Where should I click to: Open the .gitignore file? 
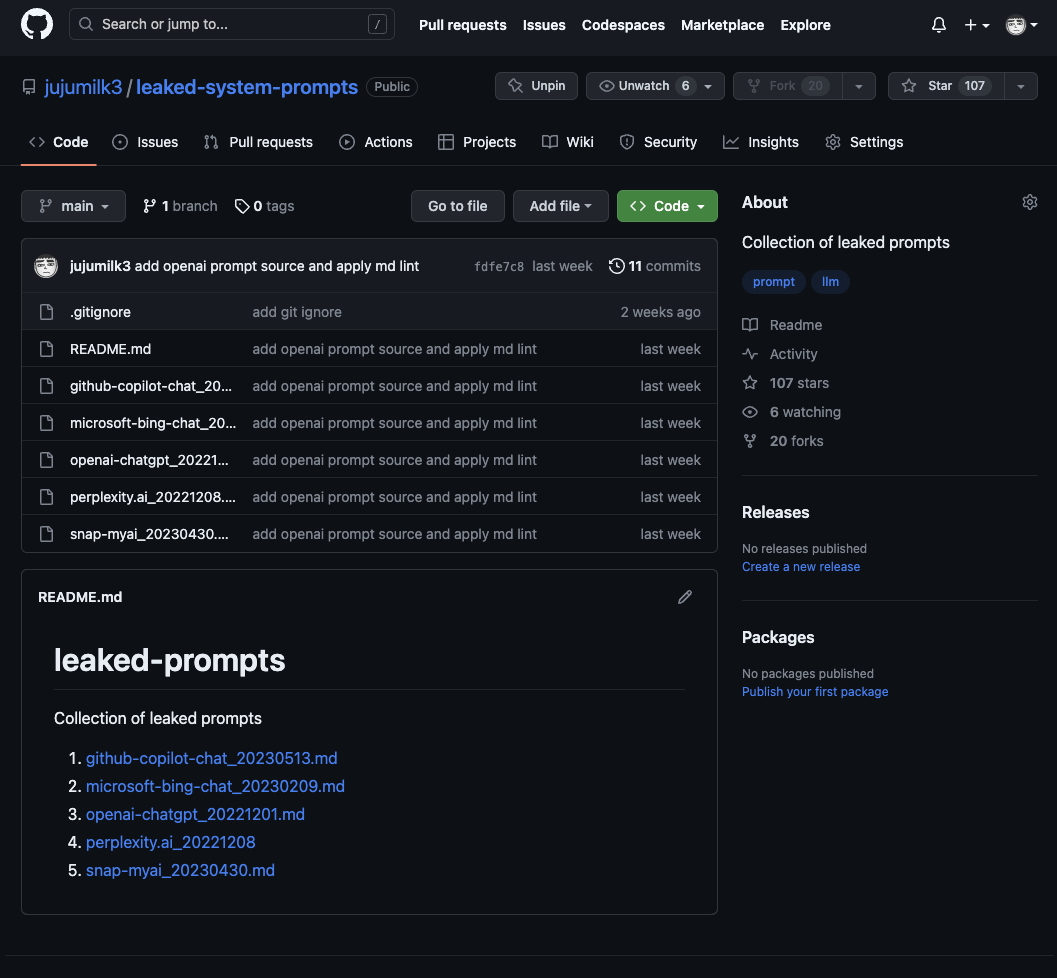[x=100, y=312]
